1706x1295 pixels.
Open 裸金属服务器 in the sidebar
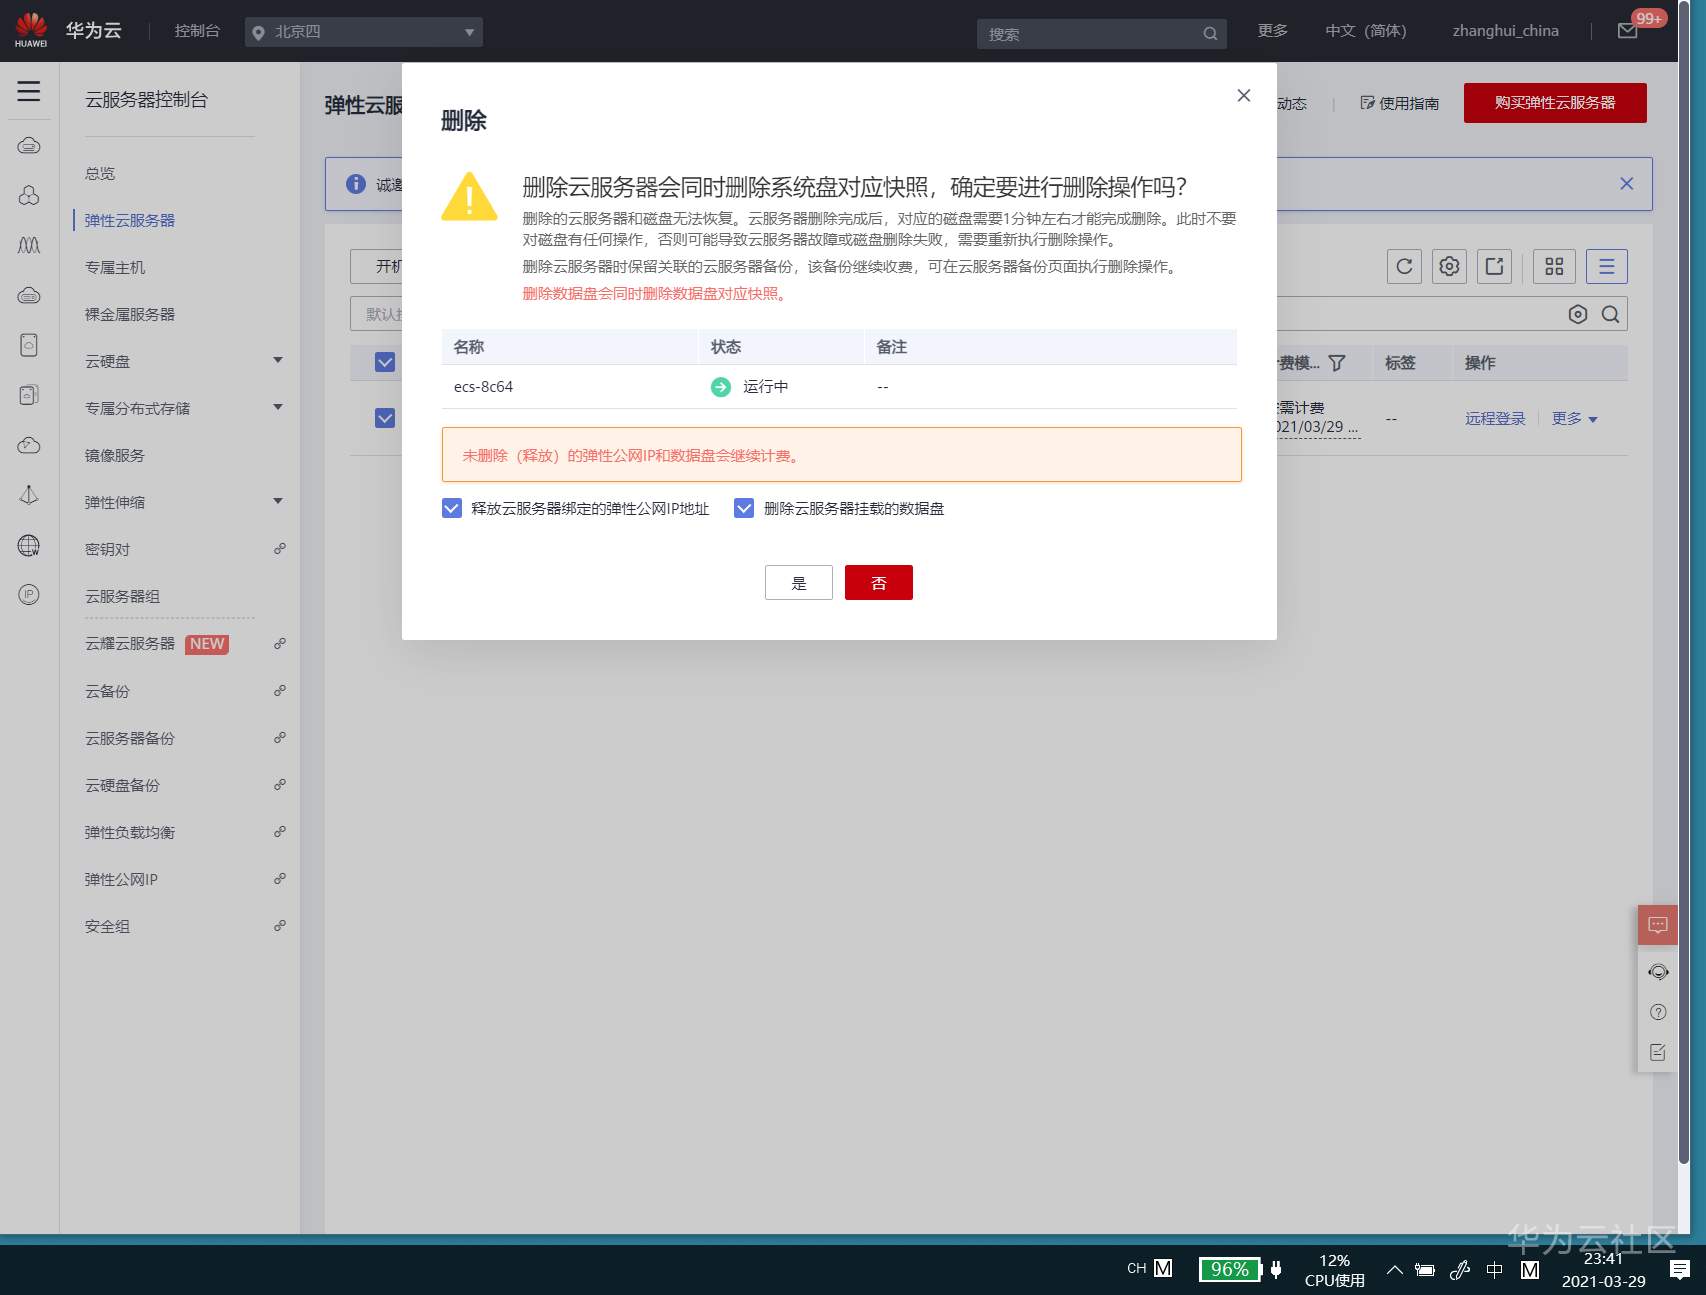pyautogui.click(x=130, y=315)
